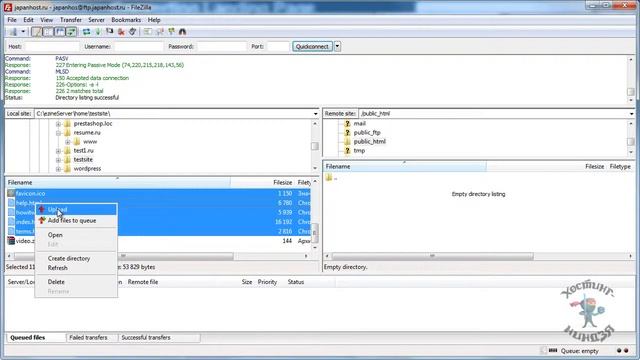
Task: Toggle remote directory tree display
Action: pyautogui.click(x=60, y=32)
